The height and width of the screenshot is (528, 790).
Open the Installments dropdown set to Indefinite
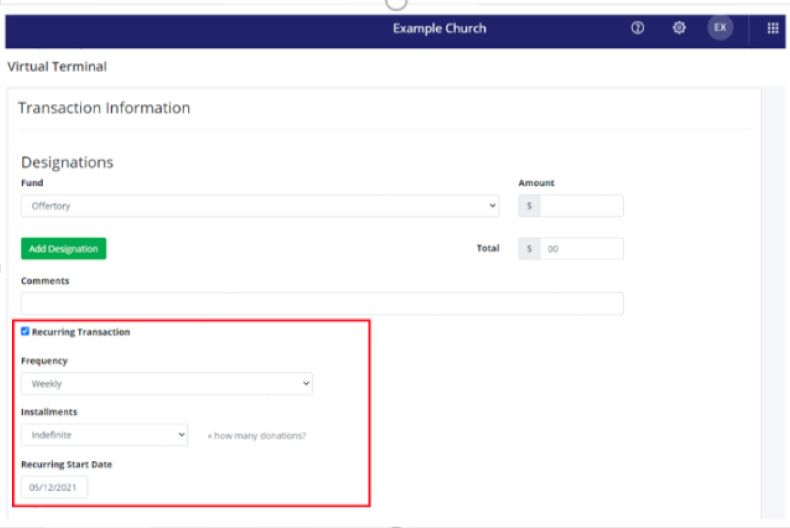click(x=105, y=435)
